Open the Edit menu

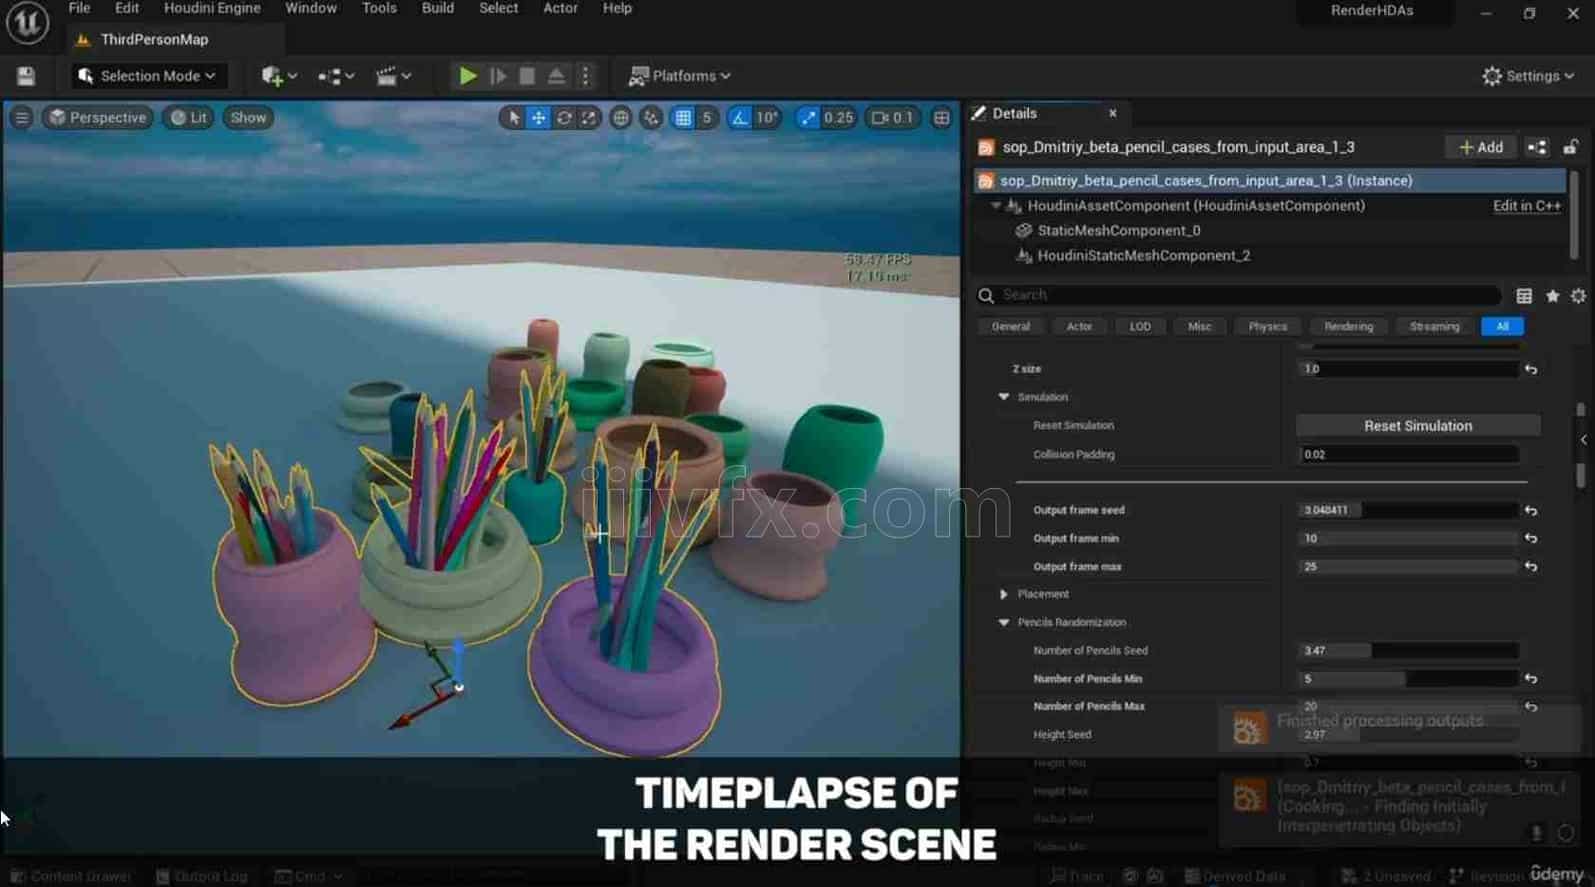pos(127,9)
